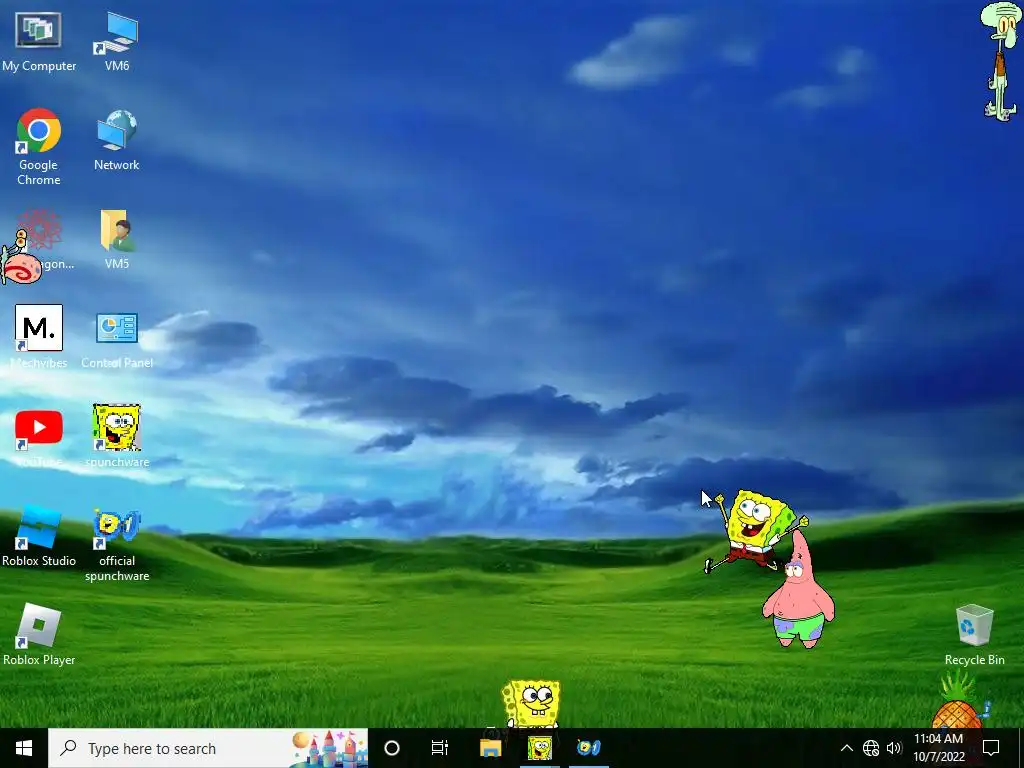The height and width of the screenshot is (768, 1024).
Task: Launch the Roblox Player shortcut
Action: pyautogui.click(x=39, y=634)
